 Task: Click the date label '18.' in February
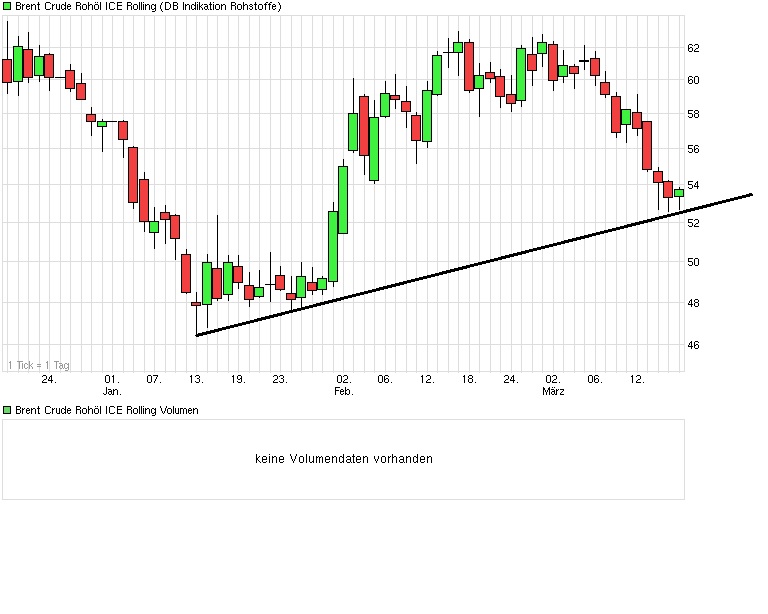[469, 379]
